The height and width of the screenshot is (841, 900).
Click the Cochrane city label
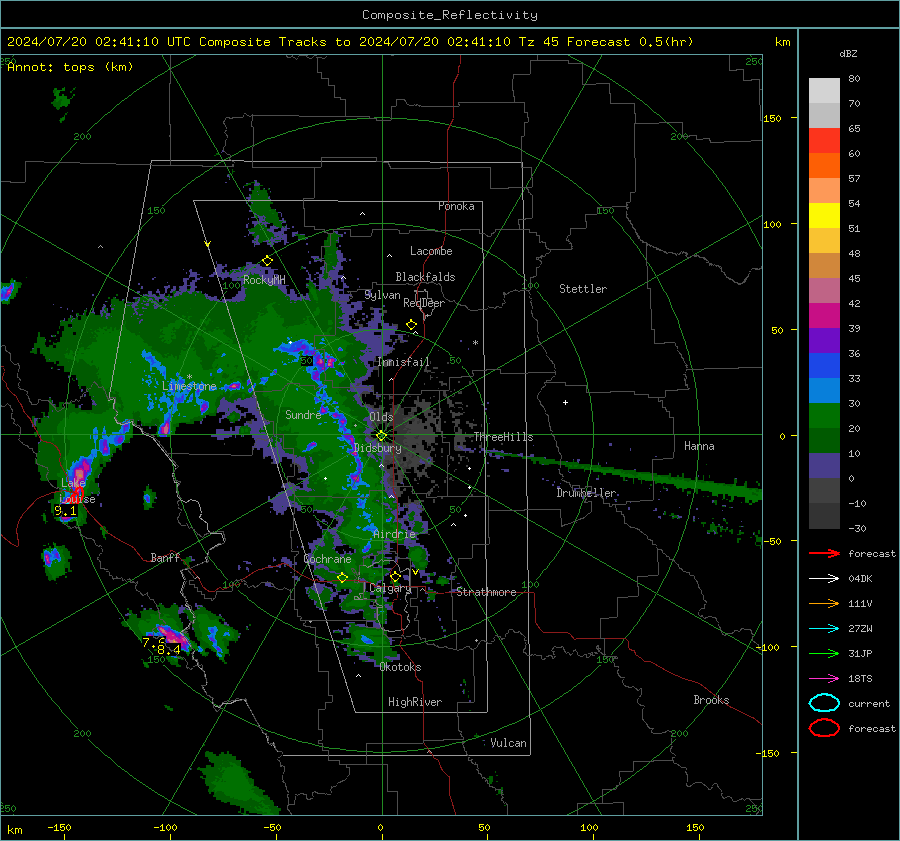tap(327, 559)
